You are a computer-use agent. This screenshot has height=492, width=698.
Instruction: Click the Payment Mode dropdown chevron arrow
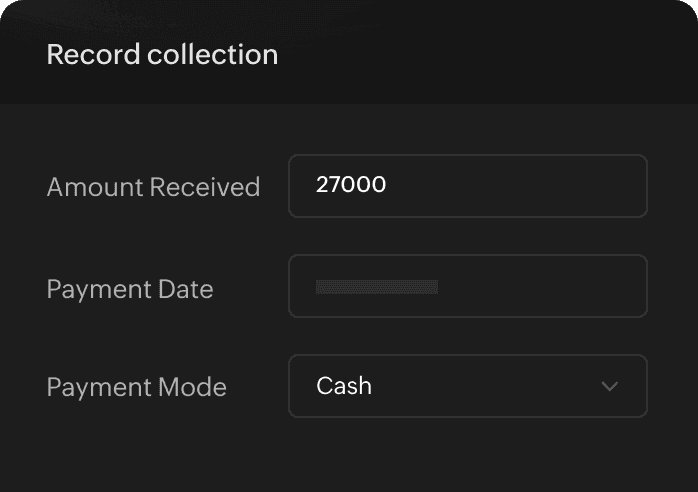pos(609,386)
